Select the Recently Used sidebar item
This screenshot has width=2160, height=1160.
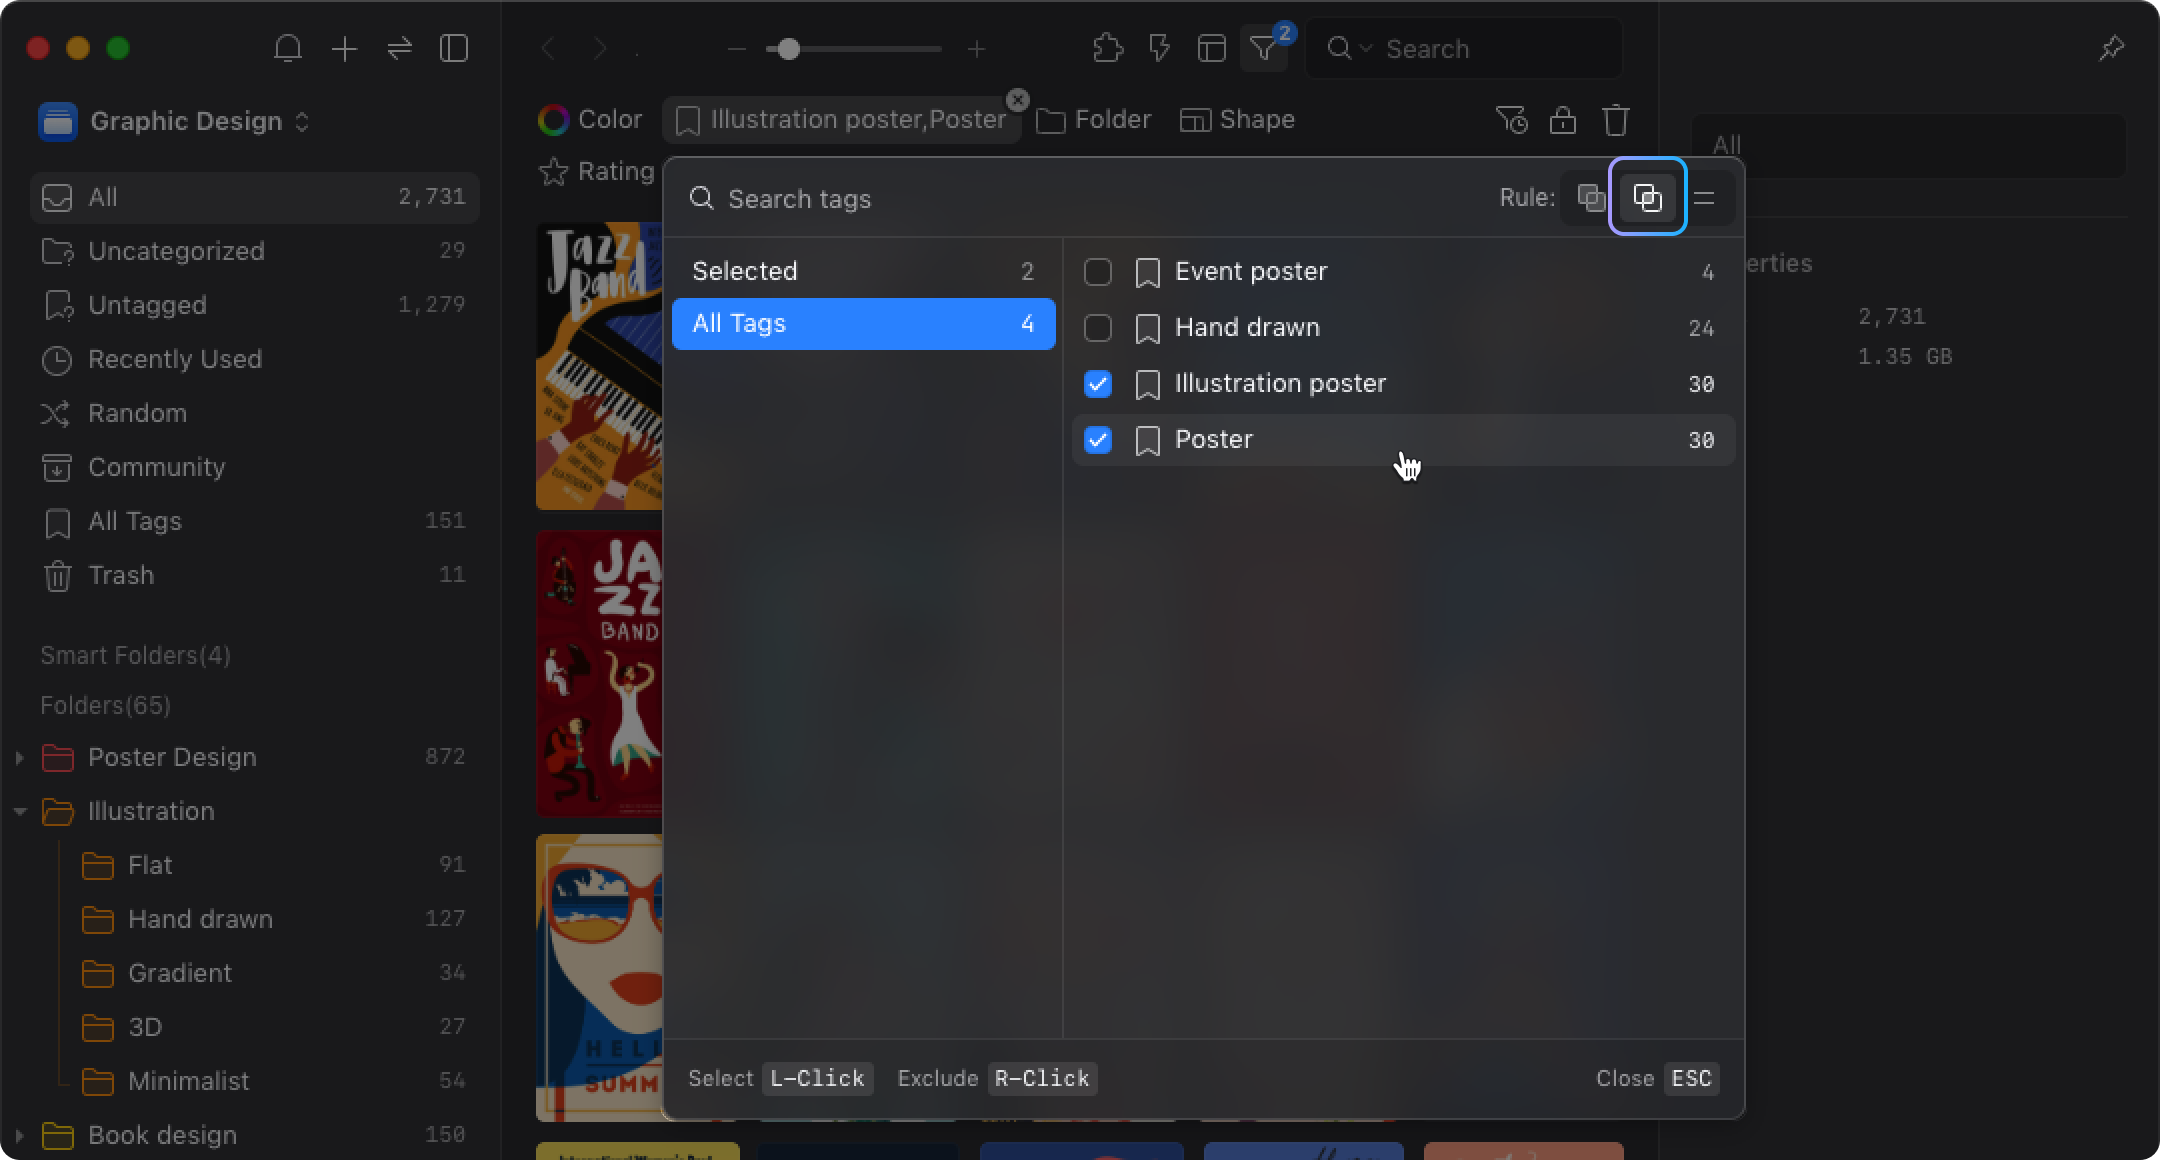[174, 359]
